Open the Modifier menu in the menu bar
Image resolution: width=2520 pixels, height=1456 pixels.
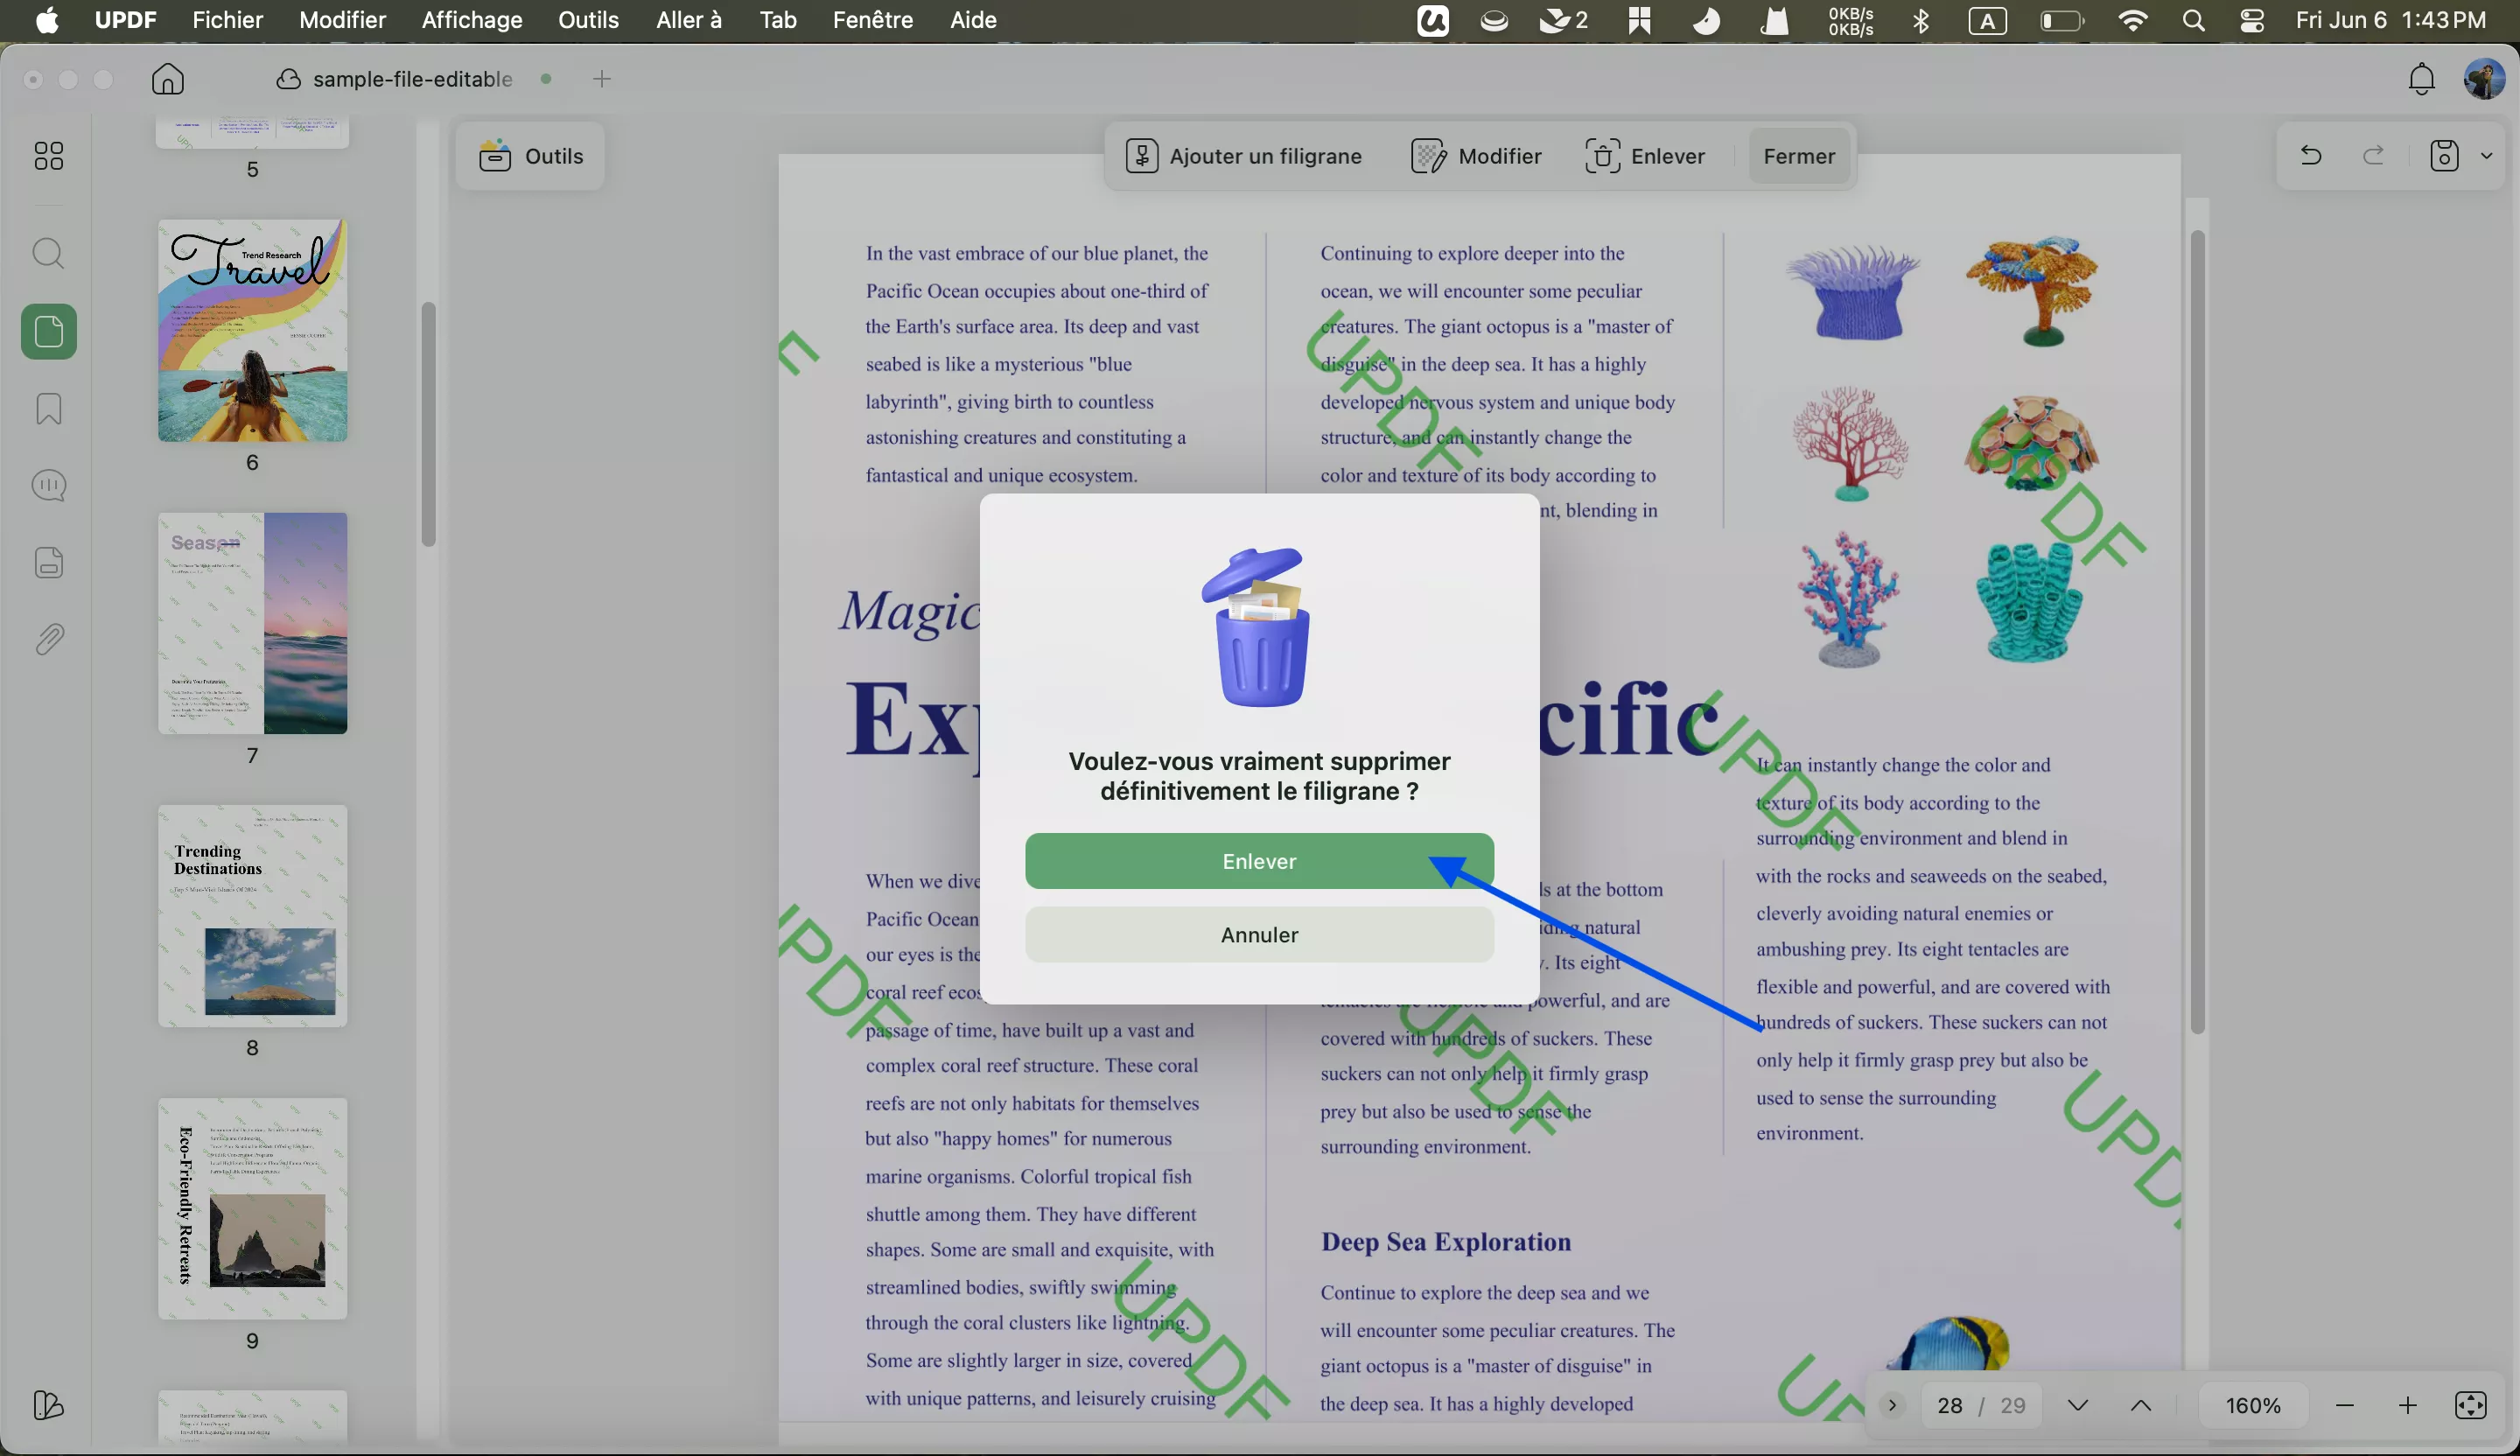342,21
